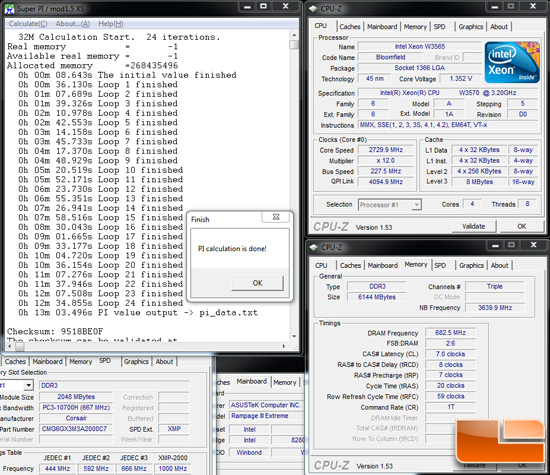Click the 'Loop 24 finished' line

(101, 303)
